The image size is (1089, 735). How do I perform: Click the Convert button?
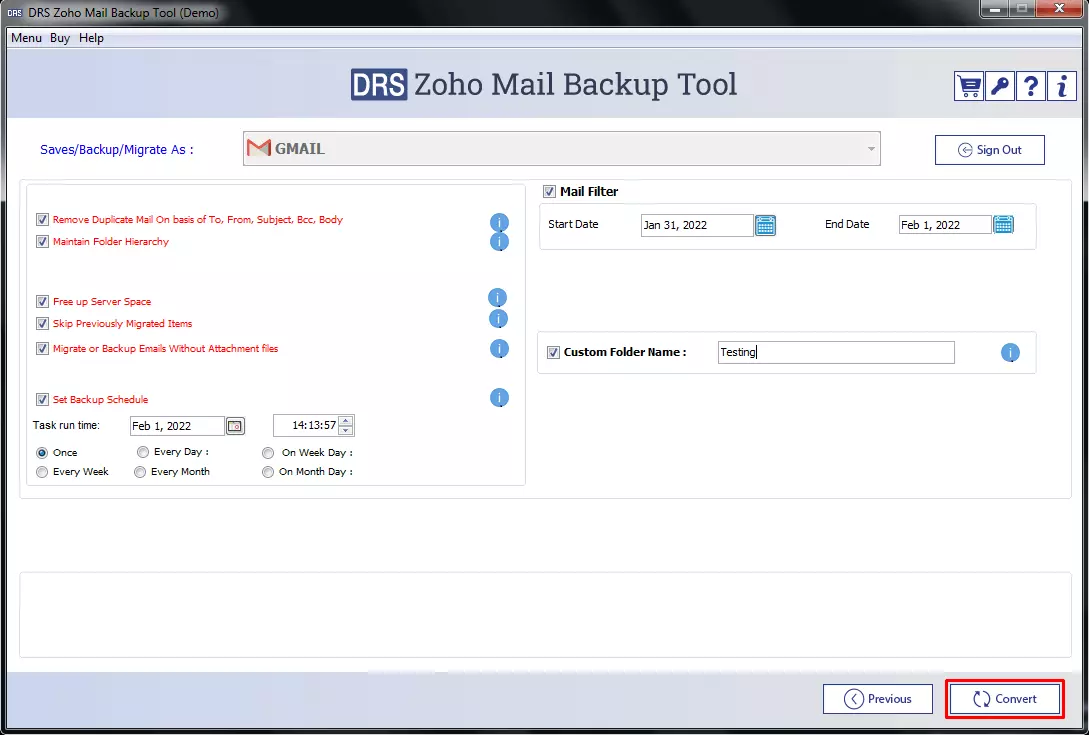[x=1004, y=699]
